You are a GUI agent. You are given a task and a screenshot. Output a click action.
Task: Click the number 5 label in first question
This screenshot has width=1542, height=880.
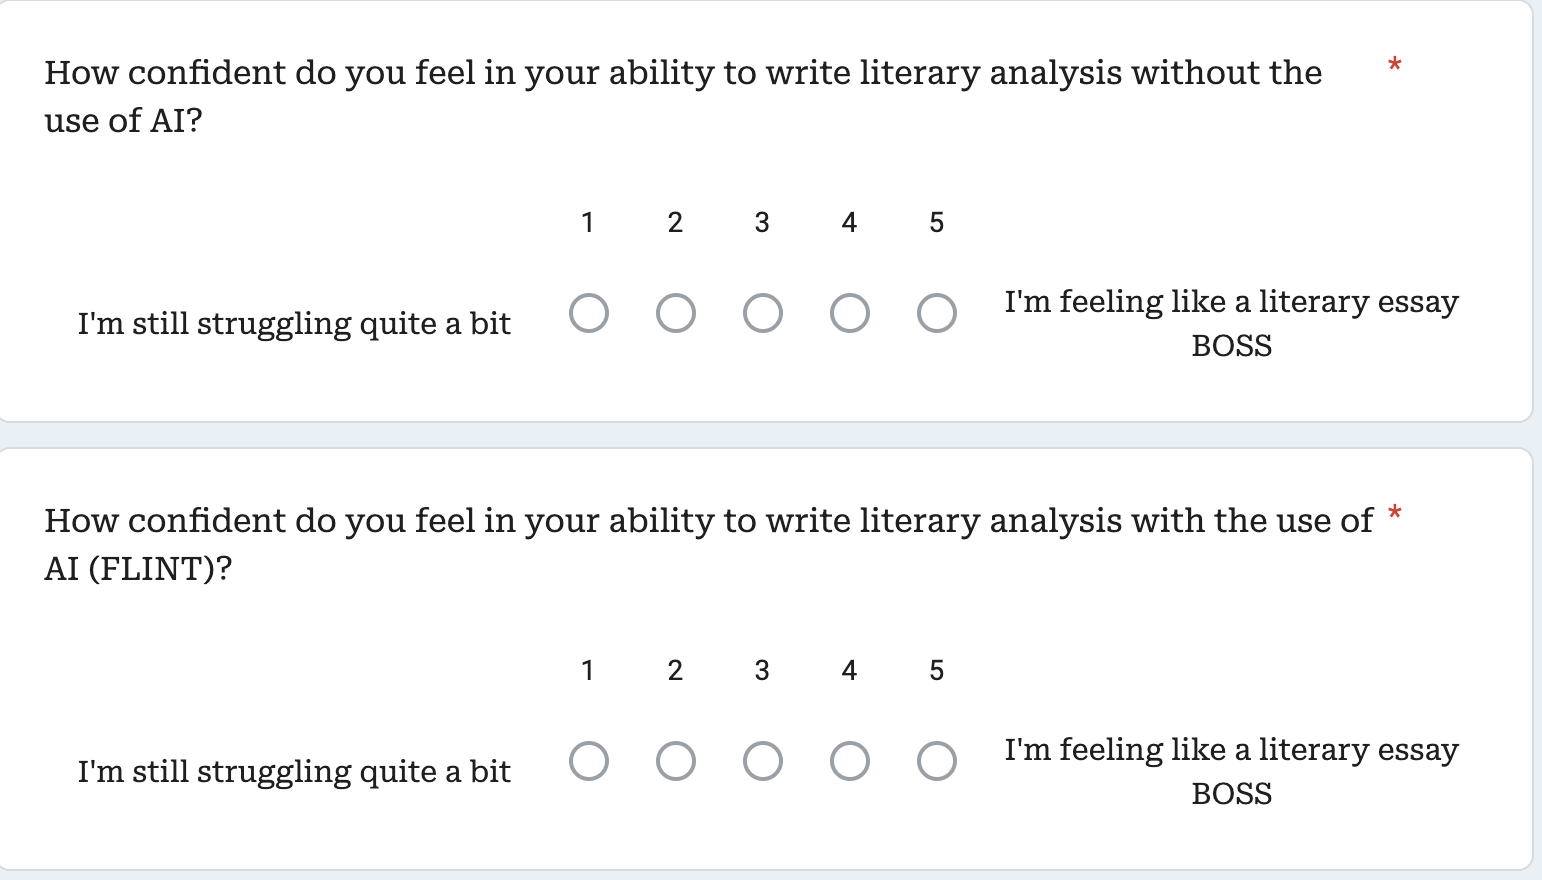click(x=936, y=222)
